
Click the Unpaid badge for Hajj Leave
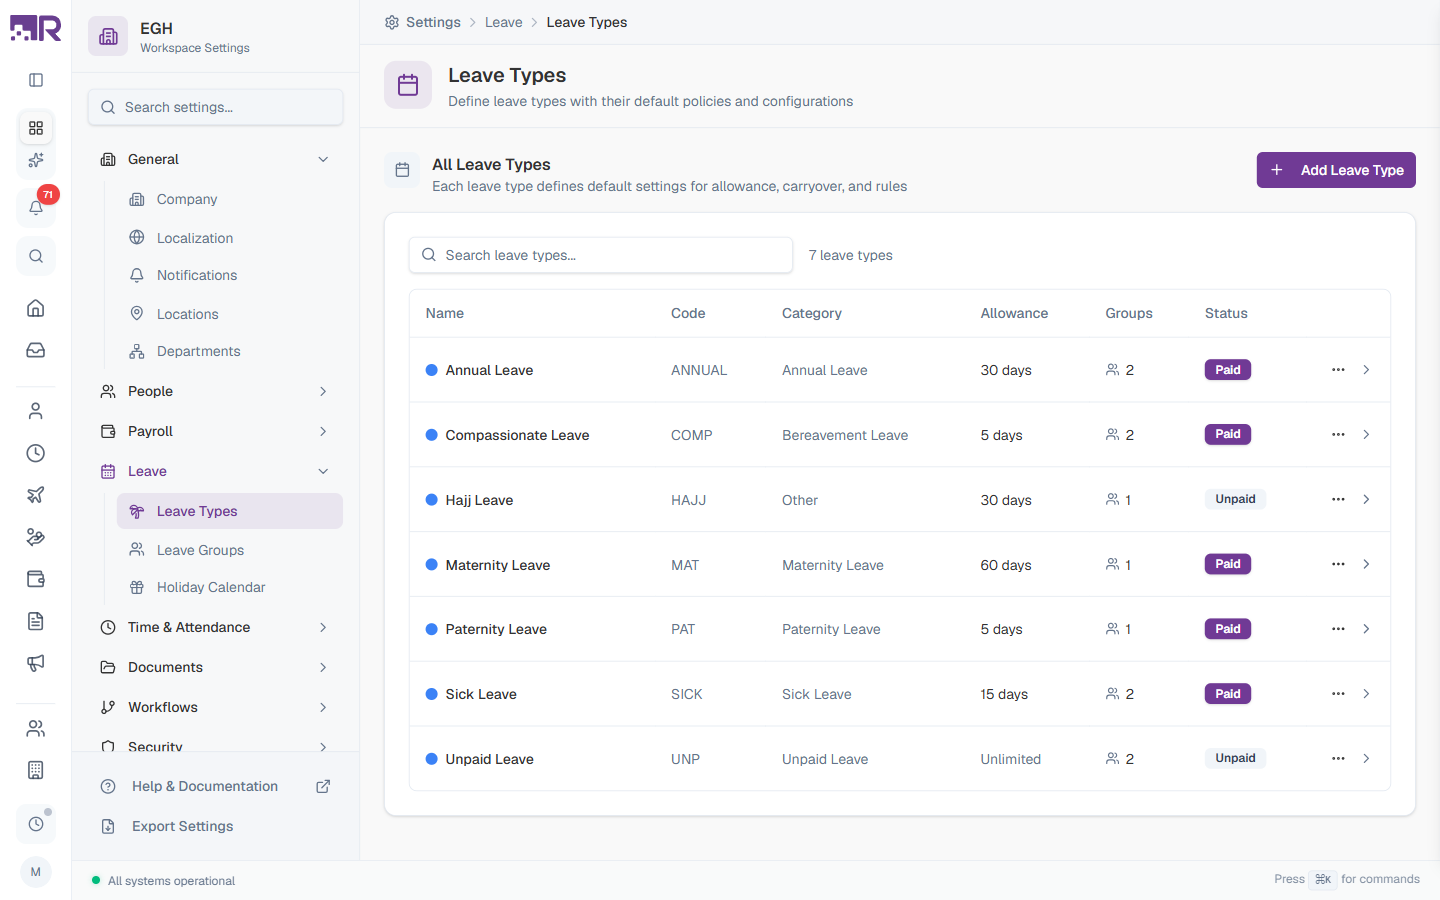[1235, 499]
